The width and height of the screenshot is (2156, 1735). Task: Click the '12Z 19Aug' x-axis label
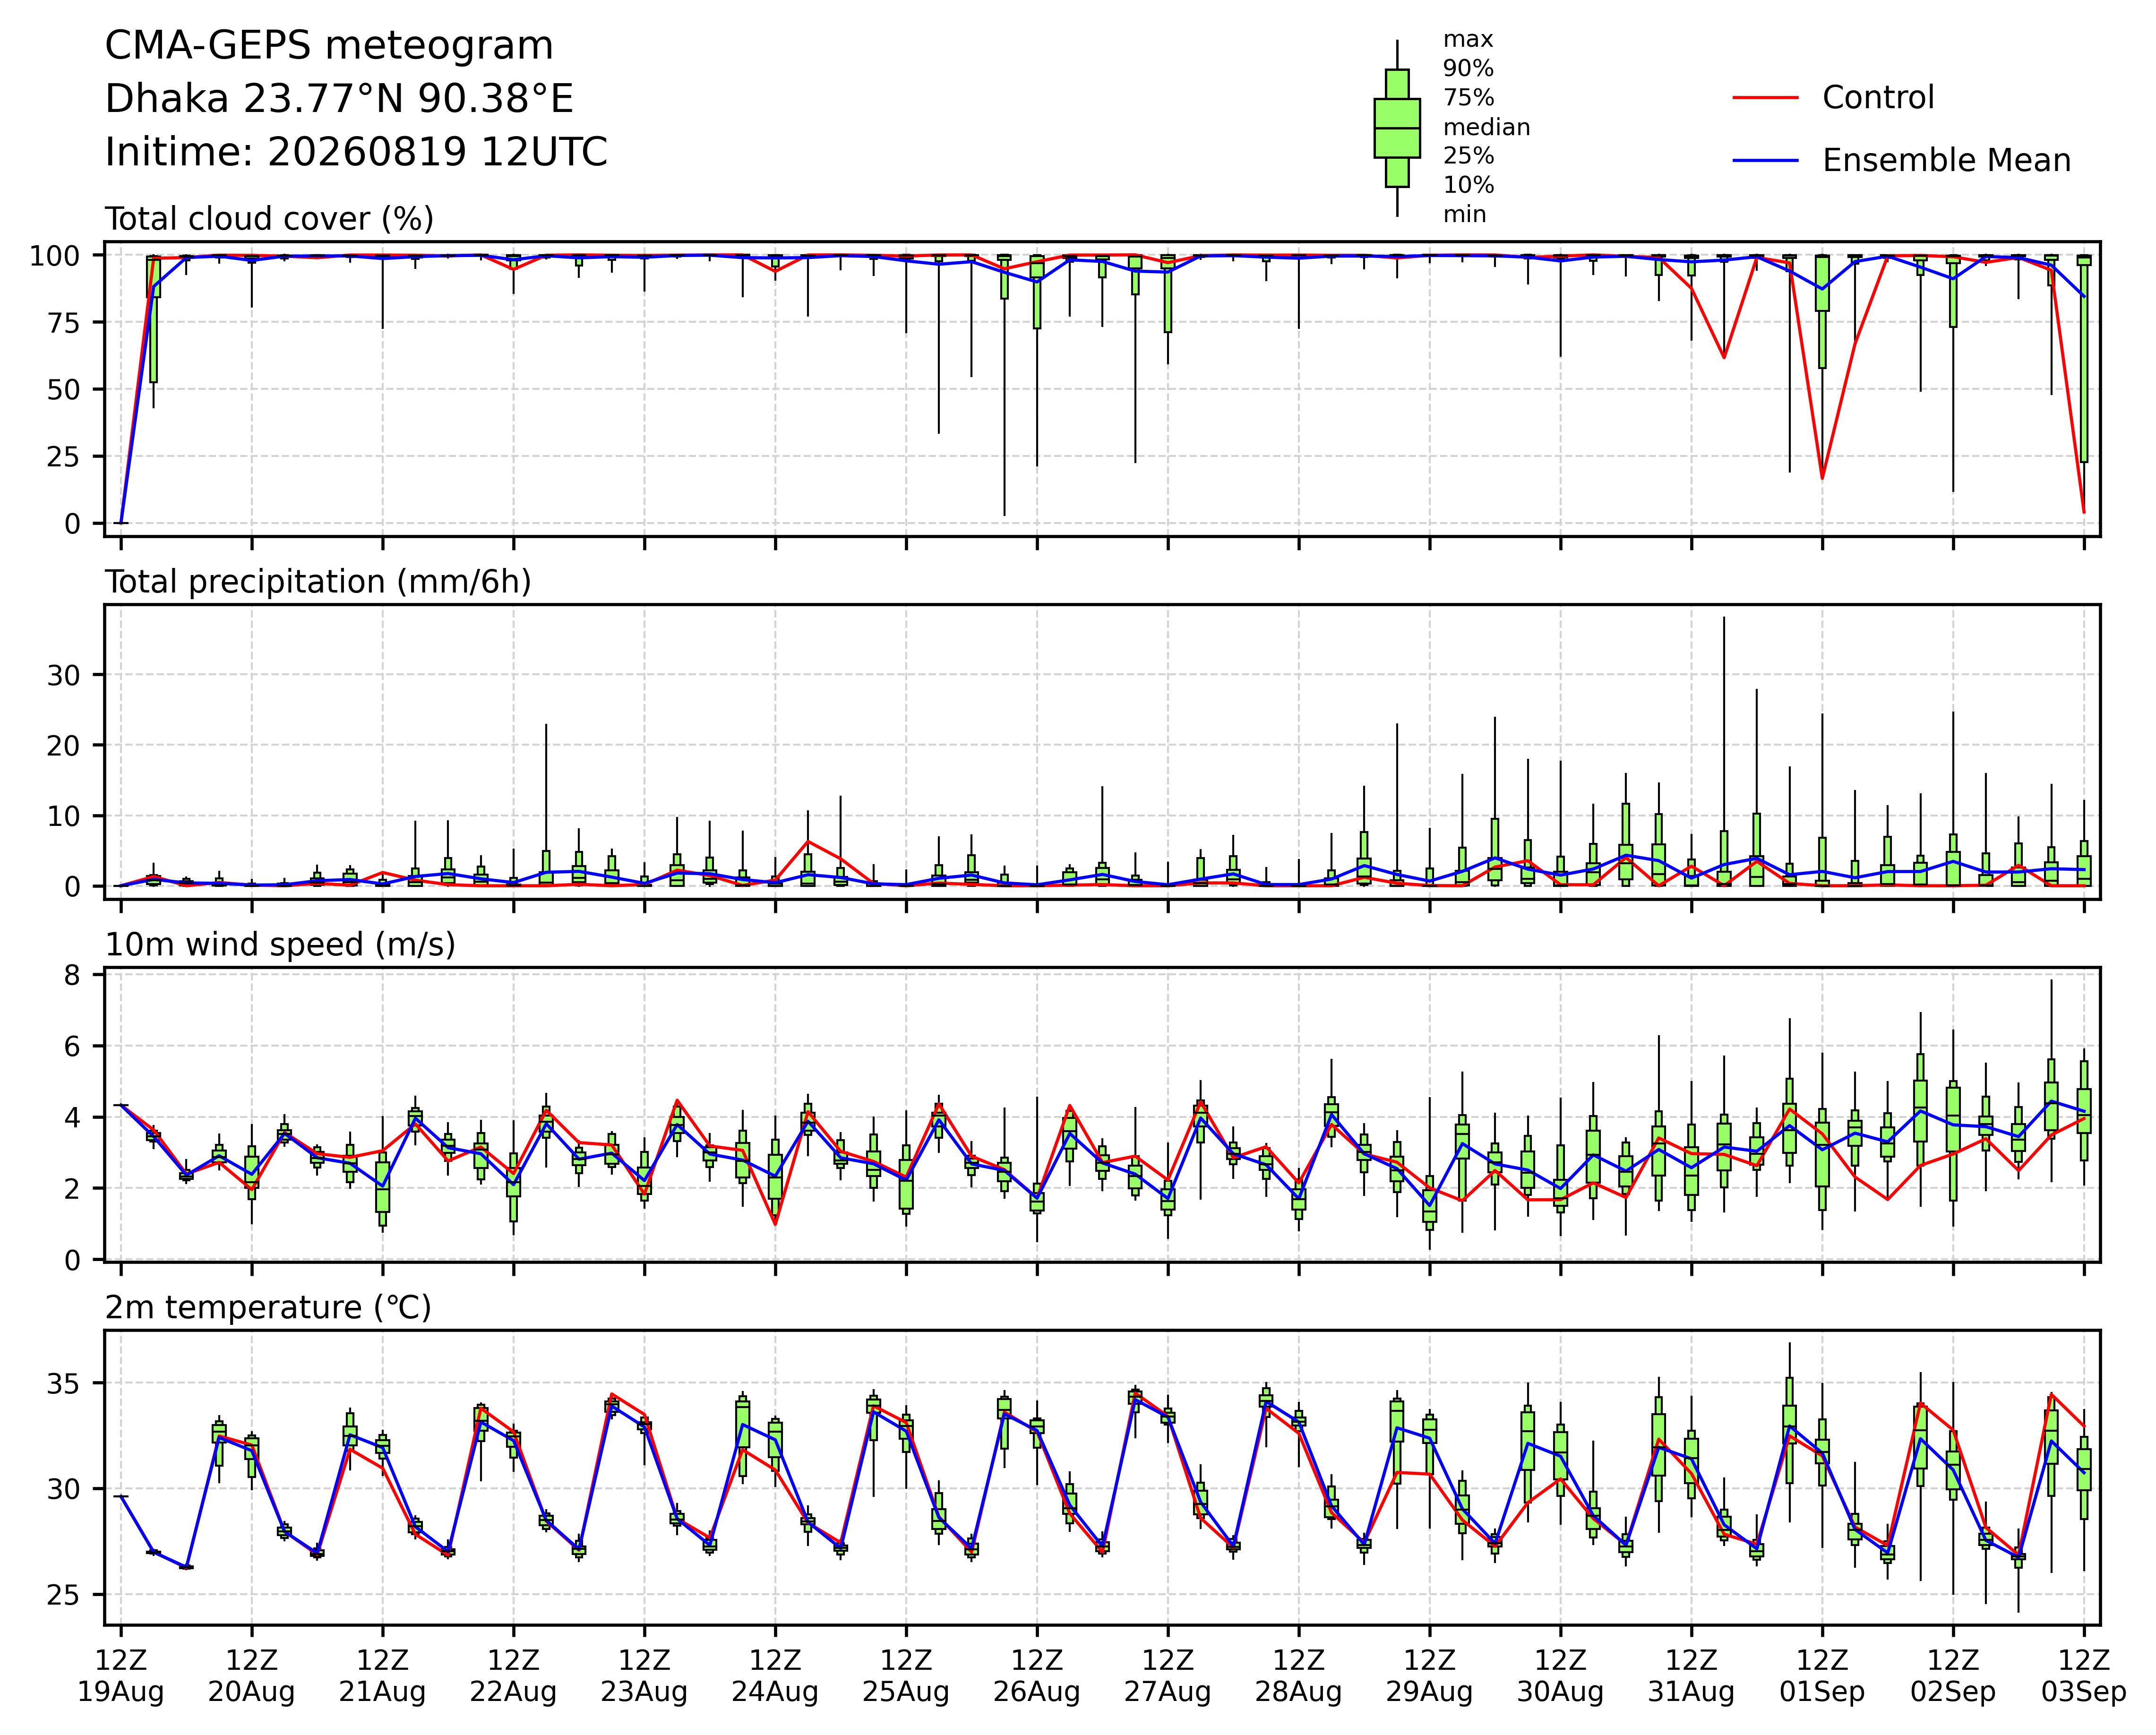[121, 1676]
